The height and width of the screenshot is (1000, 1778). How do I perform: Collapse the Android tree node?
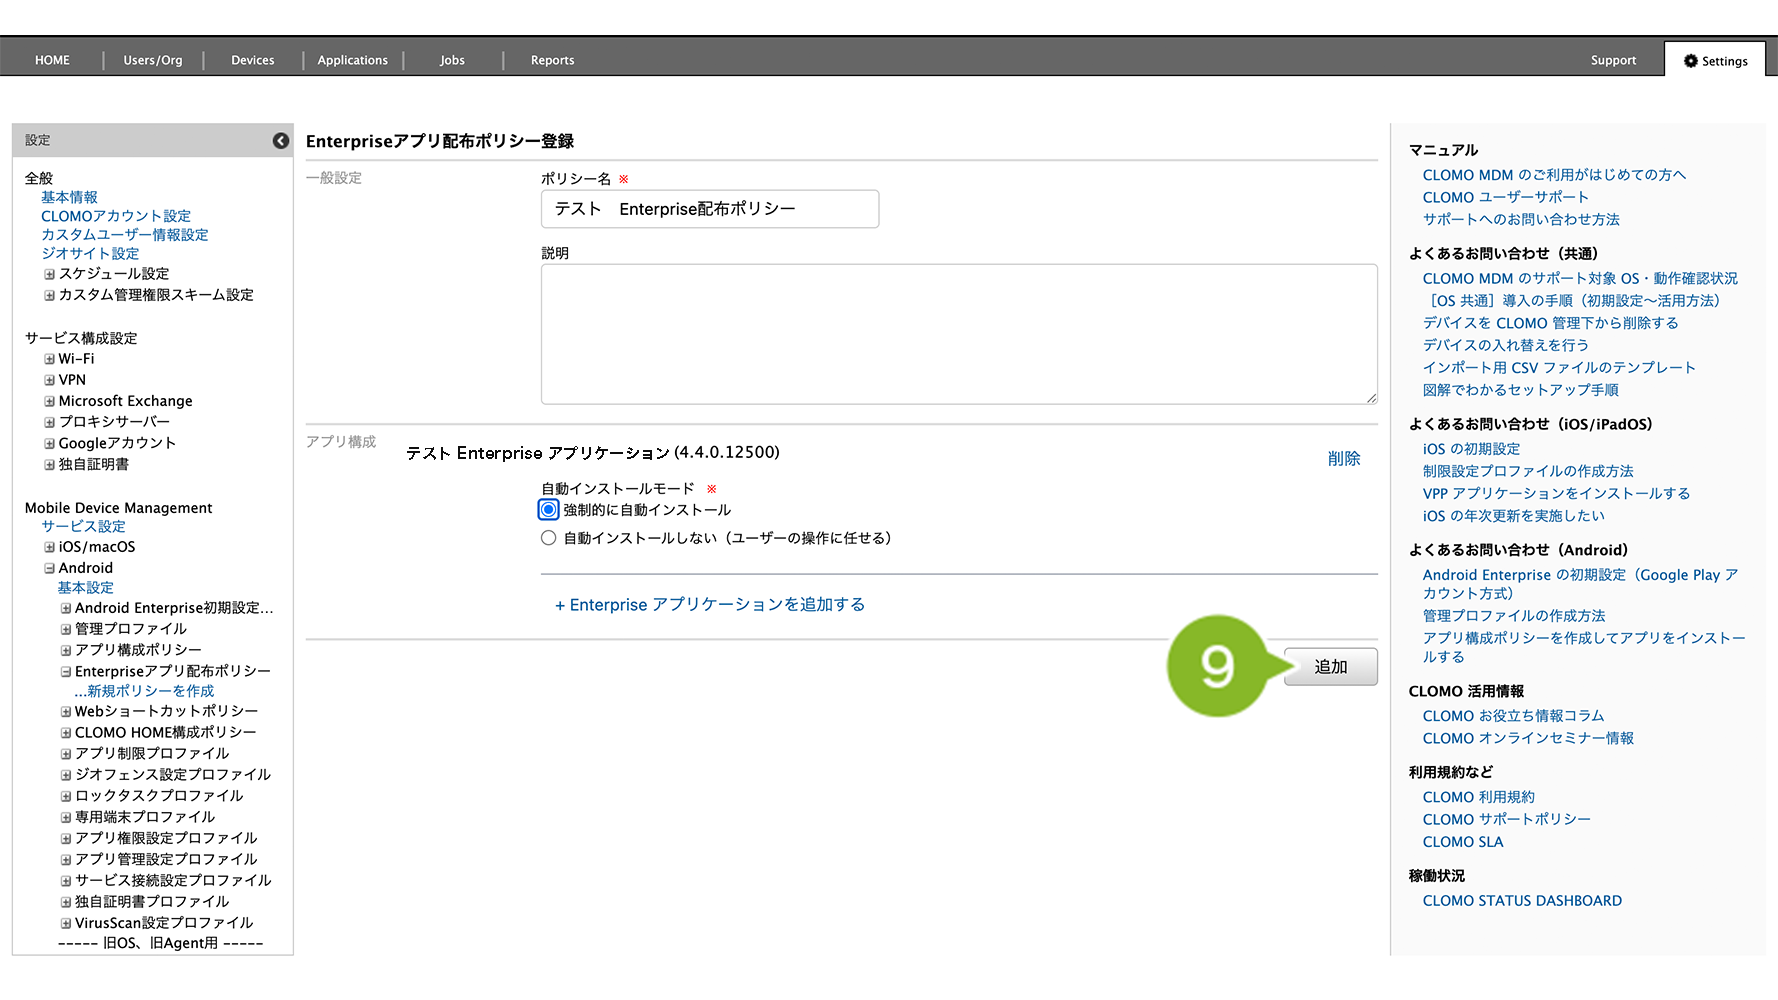(x=49, y=568)
